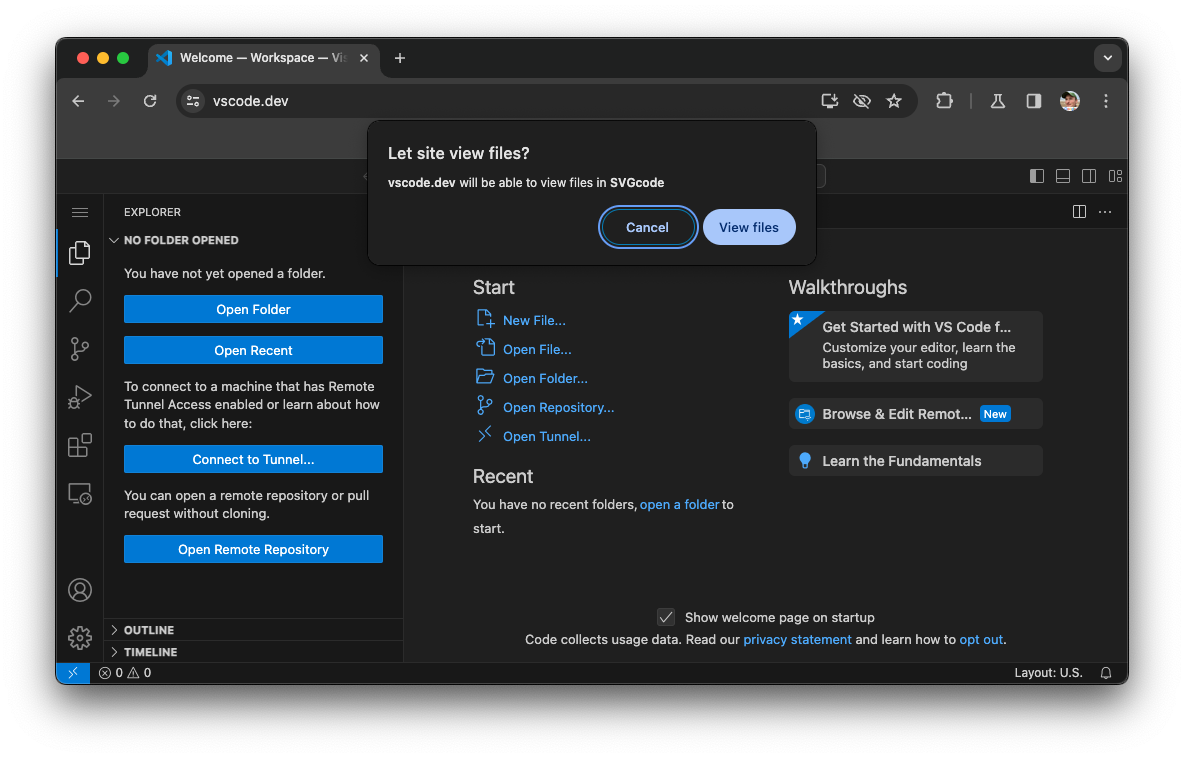Select the Source Control icon

80,349
